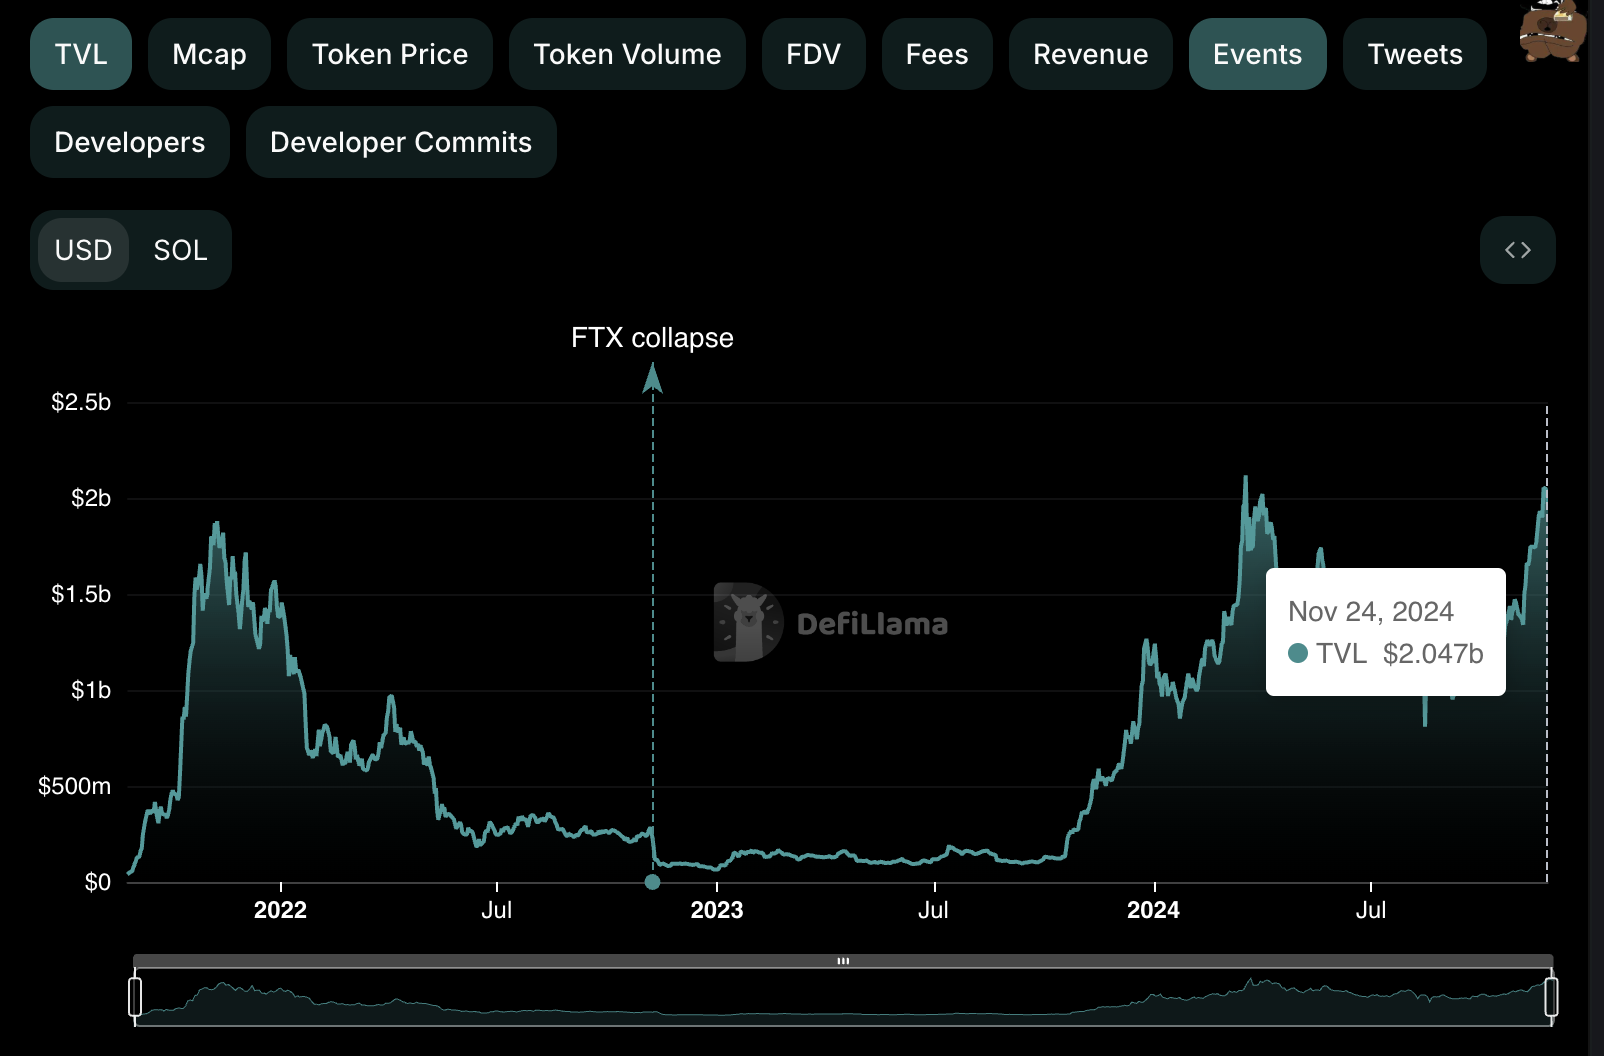Click the FTX collapse event marker dot

coord(652,882)
